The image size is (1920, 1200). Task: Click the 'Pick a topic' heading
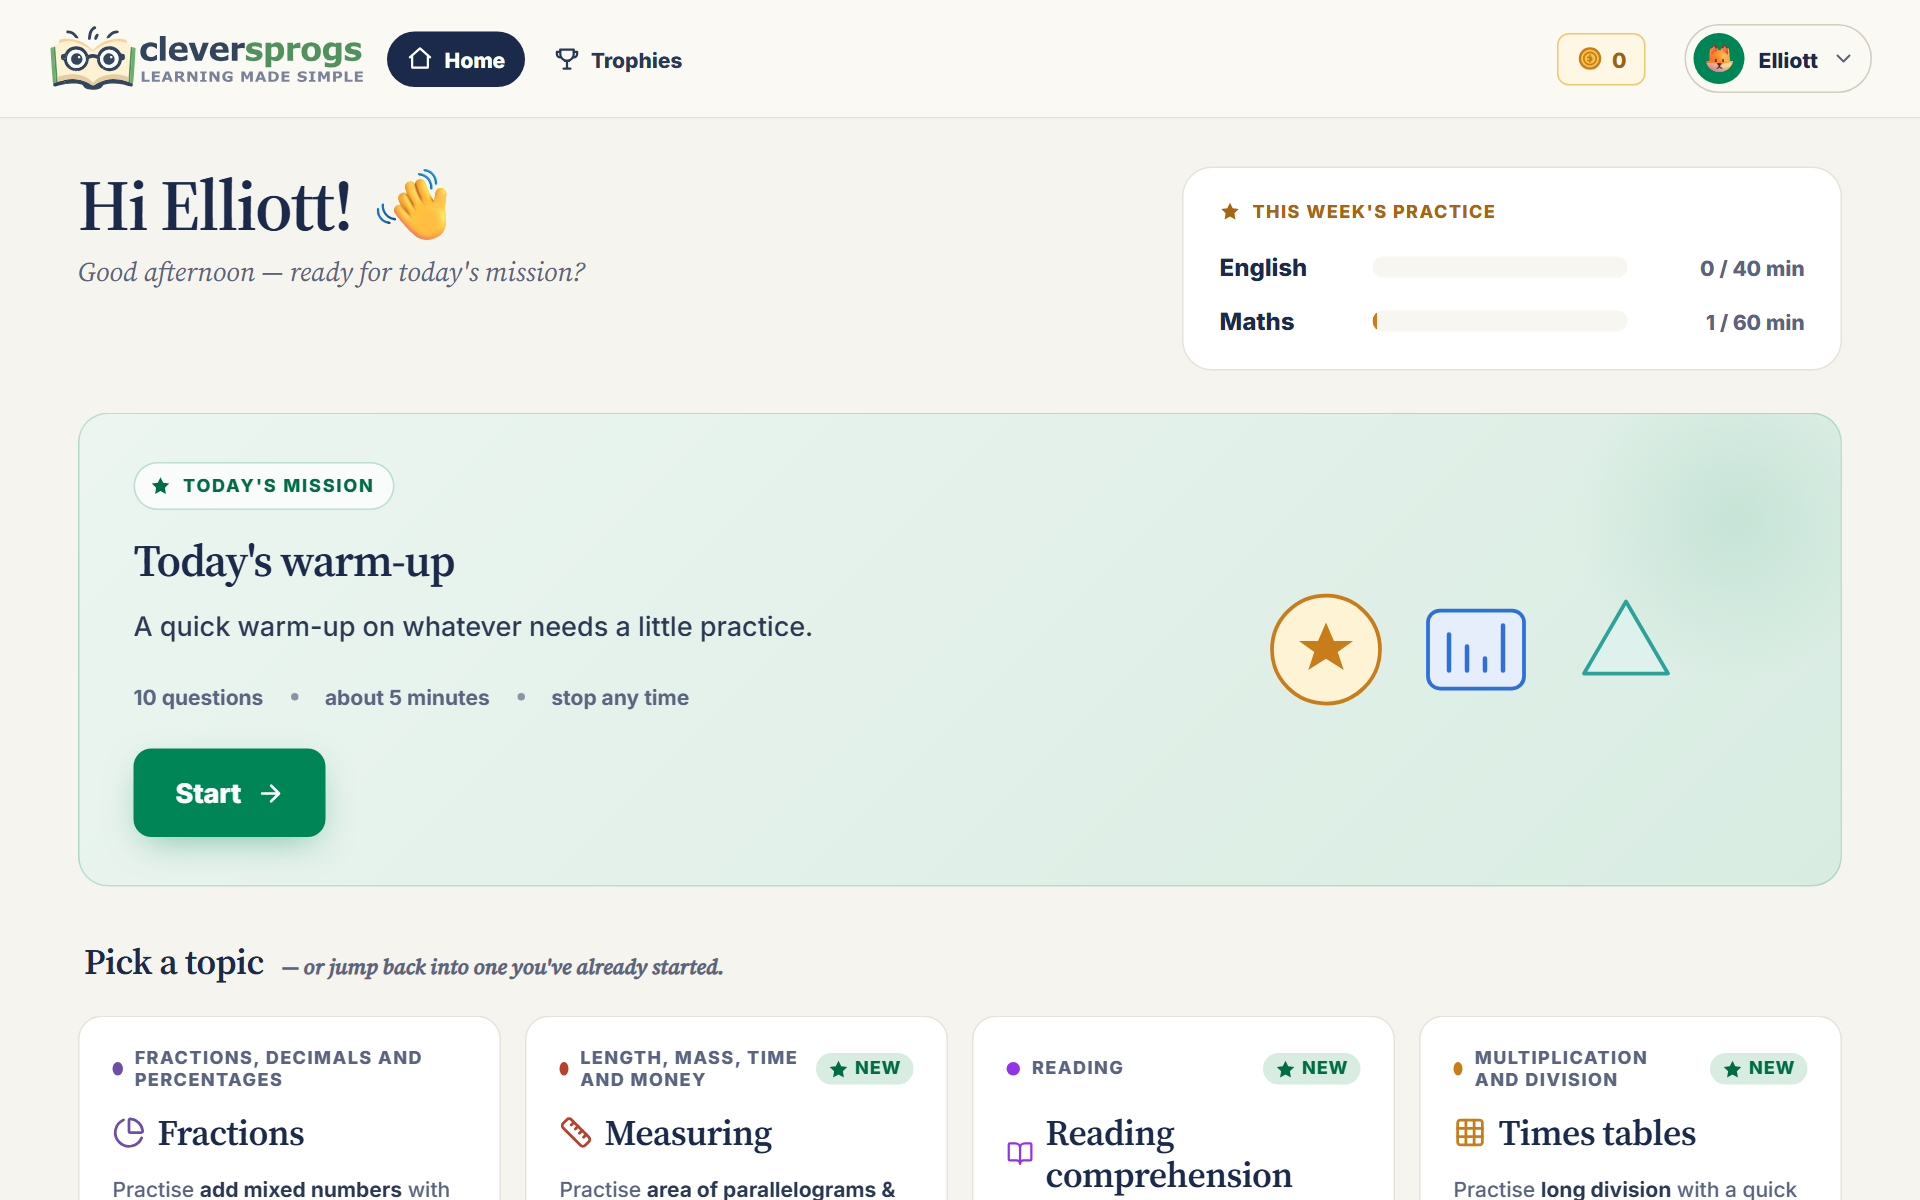(174, 962)
